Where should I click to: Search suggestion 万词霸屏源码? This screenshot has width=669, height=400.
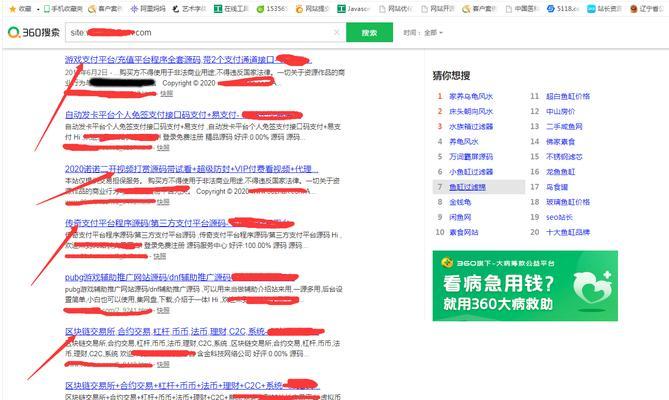(x=471, y=157)
